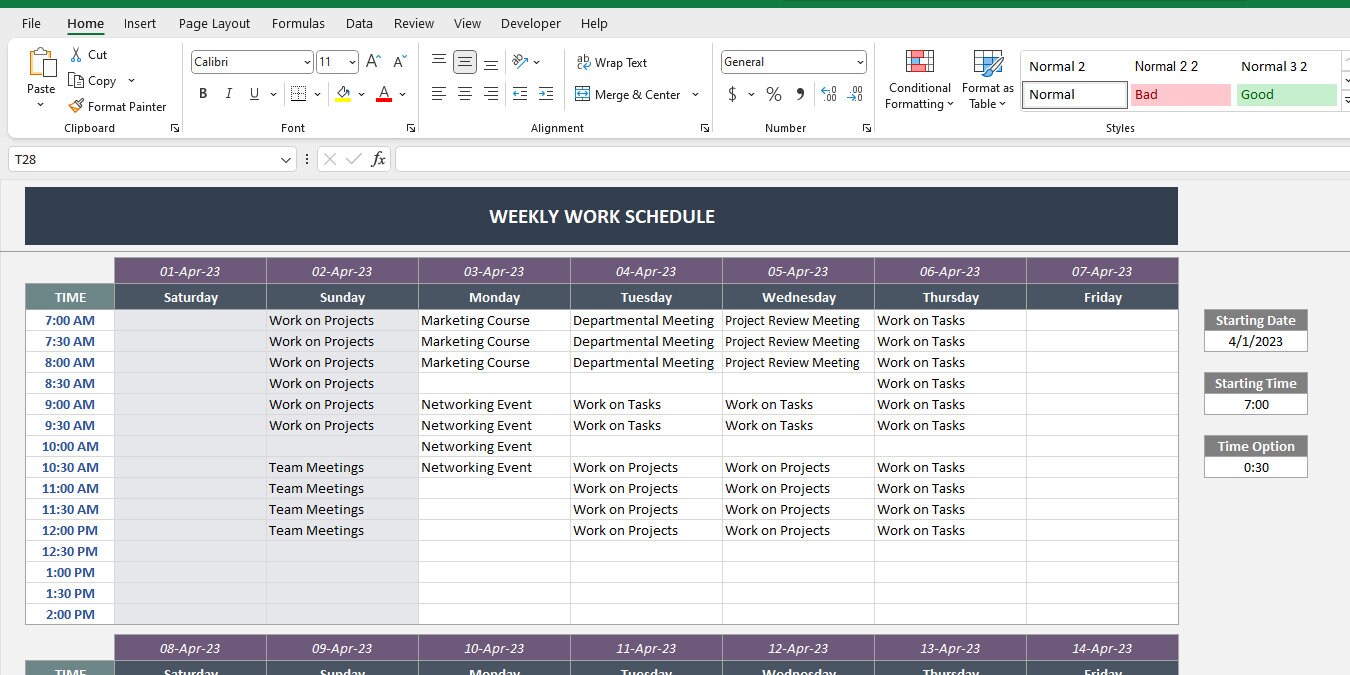Screen dimensions: 1350x675
Task: Toggle italic formatting
Action: click(228, 93)
